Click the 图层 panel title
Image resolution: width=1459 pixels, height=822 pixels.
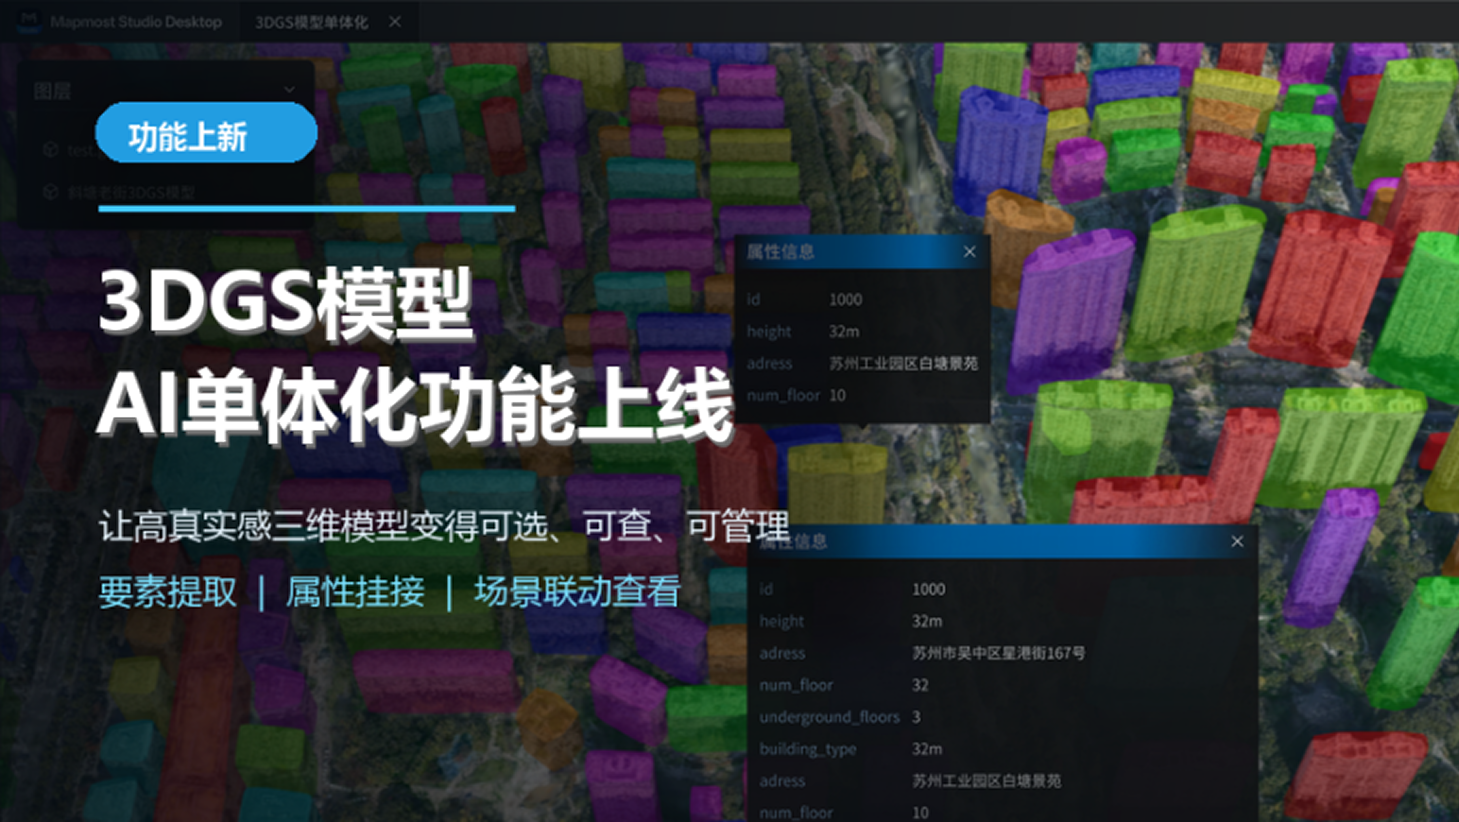52,91
